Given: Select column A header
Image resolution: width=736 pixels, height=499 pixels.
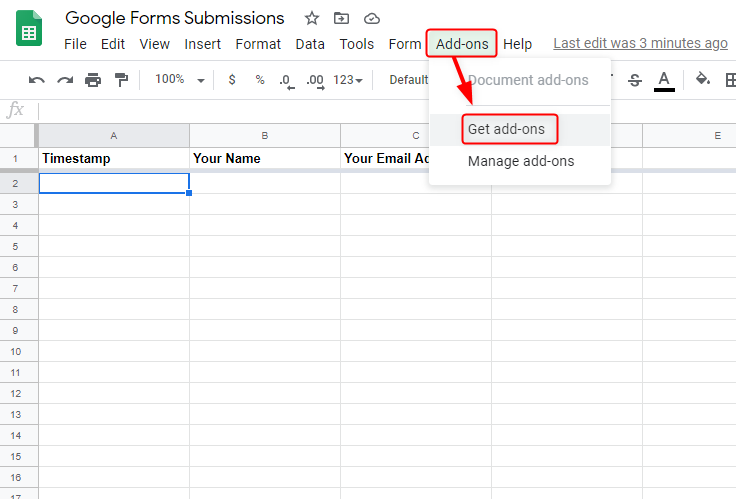Looking at the screenshot, I should (x=114, y=136).
